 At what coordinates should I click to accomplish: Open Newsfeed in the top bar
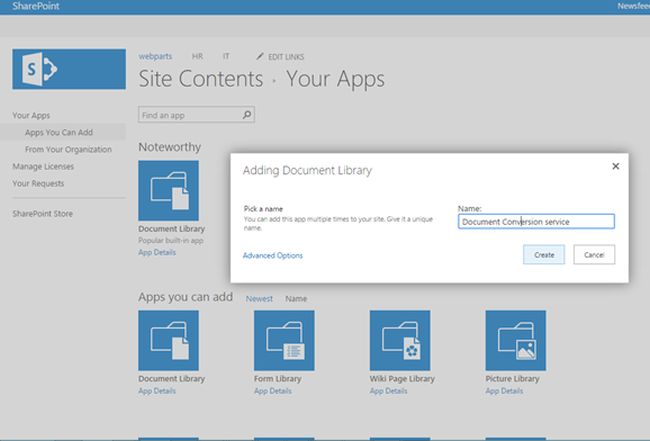[x=633, y=6]
